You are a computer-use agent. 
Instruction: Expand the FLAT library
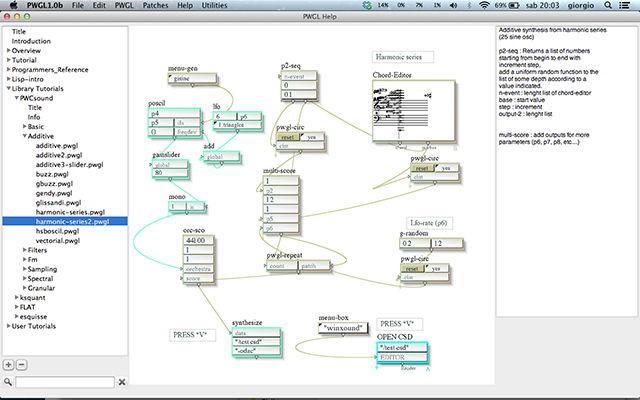pyautogui.click(x=17, y=307)
